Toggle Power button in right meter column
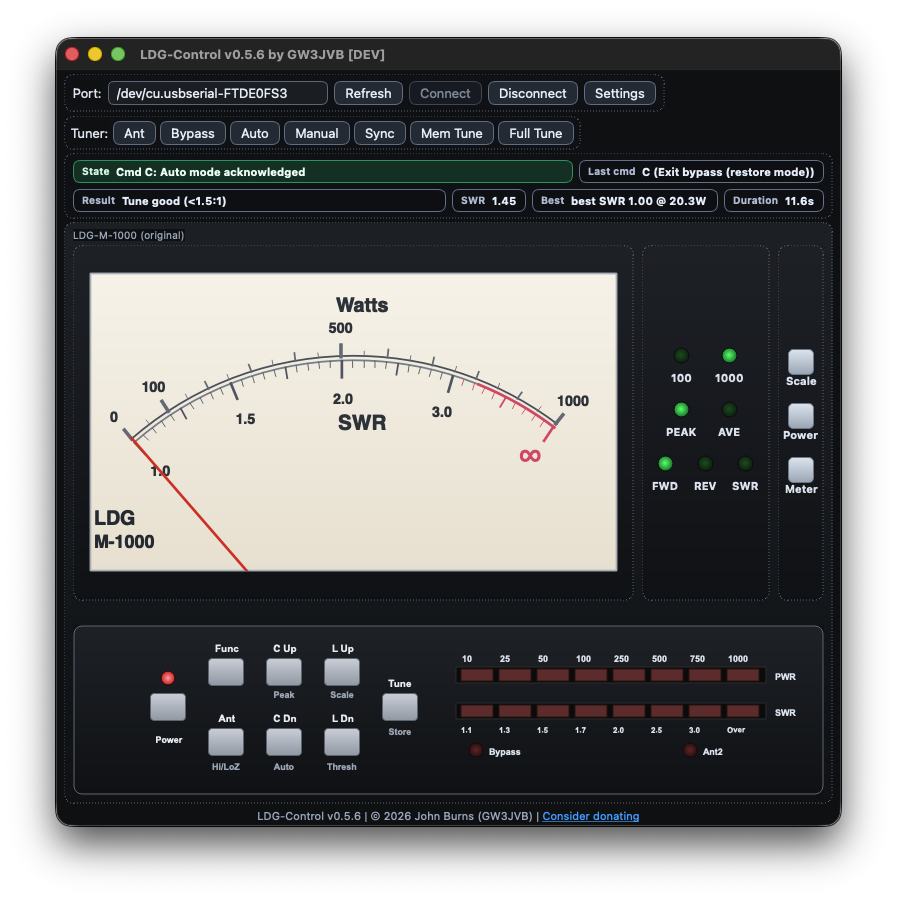 pyautogui.click(x=800, y=416)
